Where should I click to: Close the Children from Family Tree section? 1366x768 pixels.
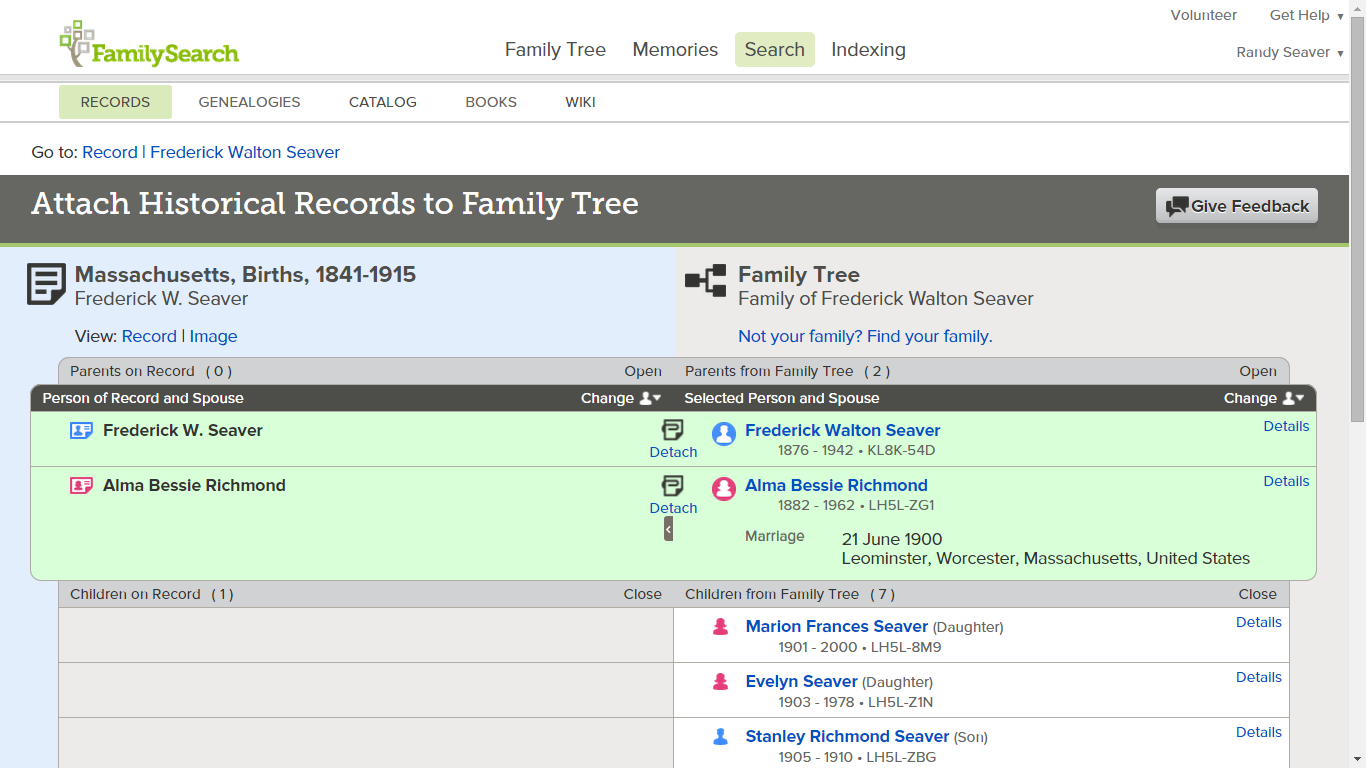[x=1258, y=594]
